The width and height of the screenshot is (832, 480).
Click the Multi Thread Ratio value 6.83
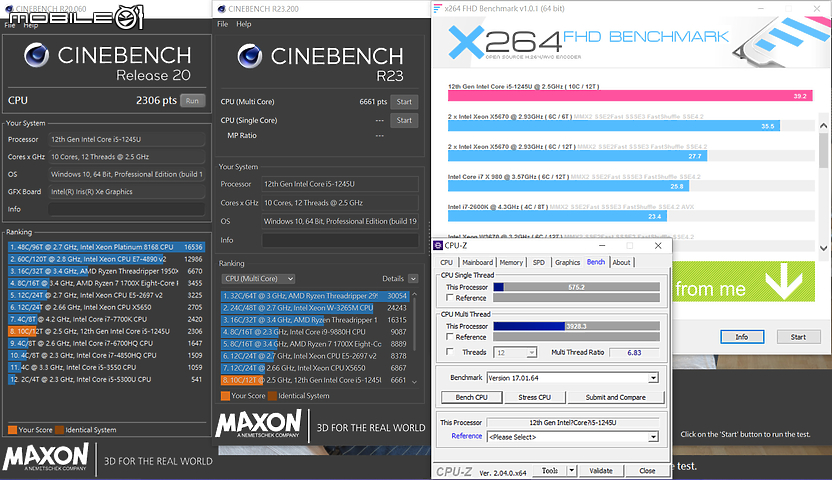tap(634, 352)
